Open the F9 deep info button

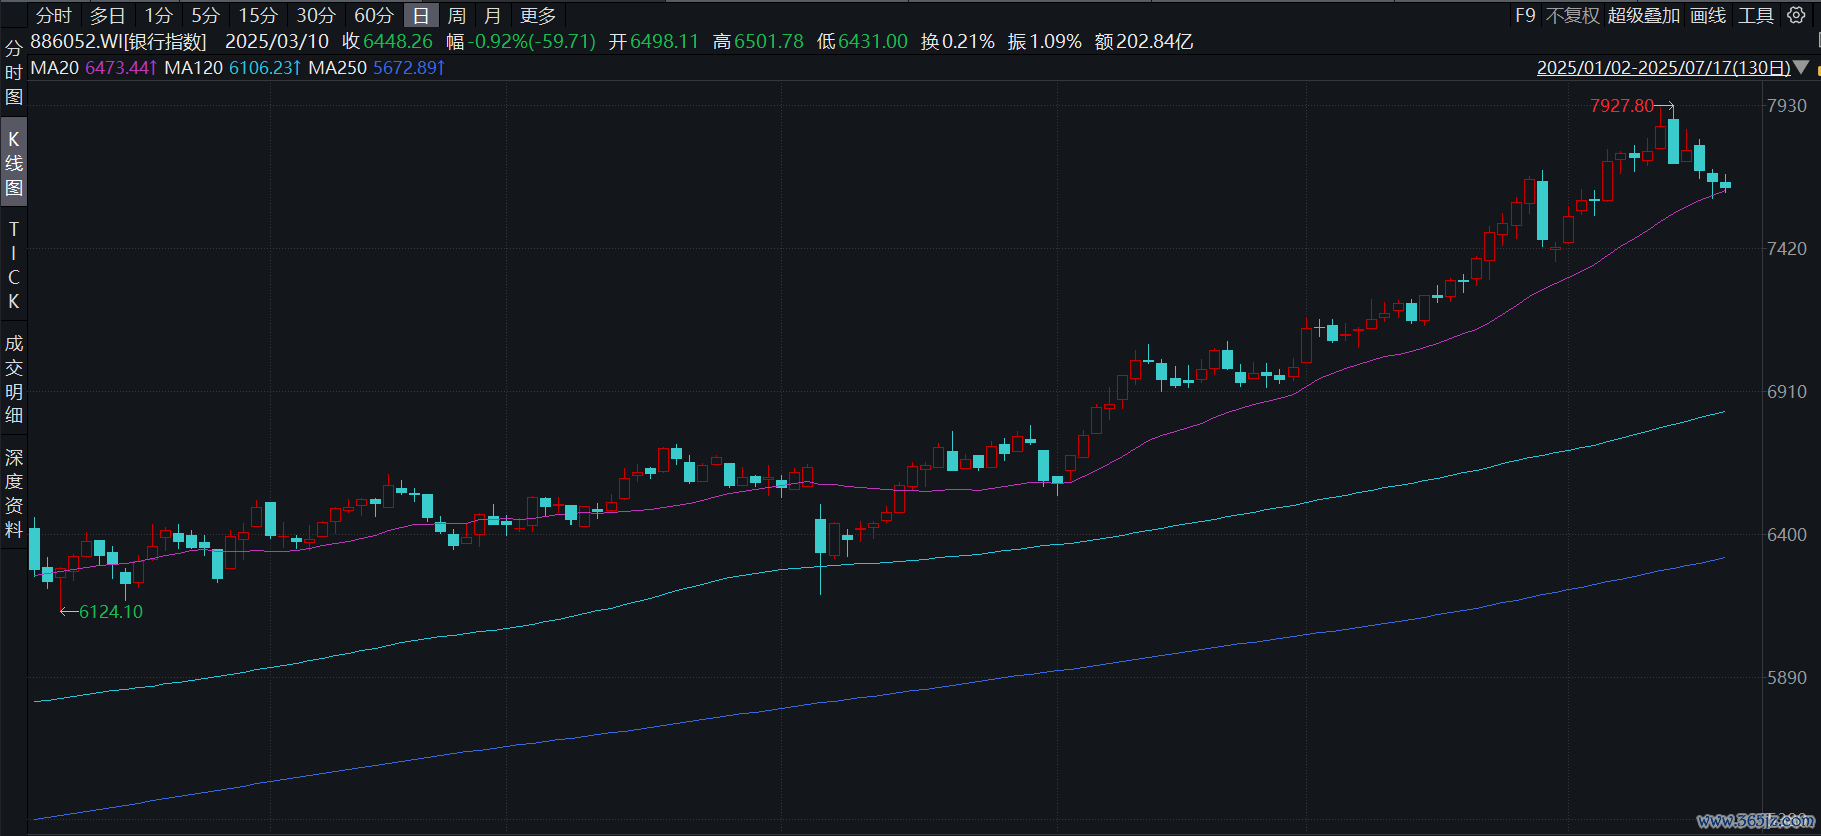(x=1525, y=15)
